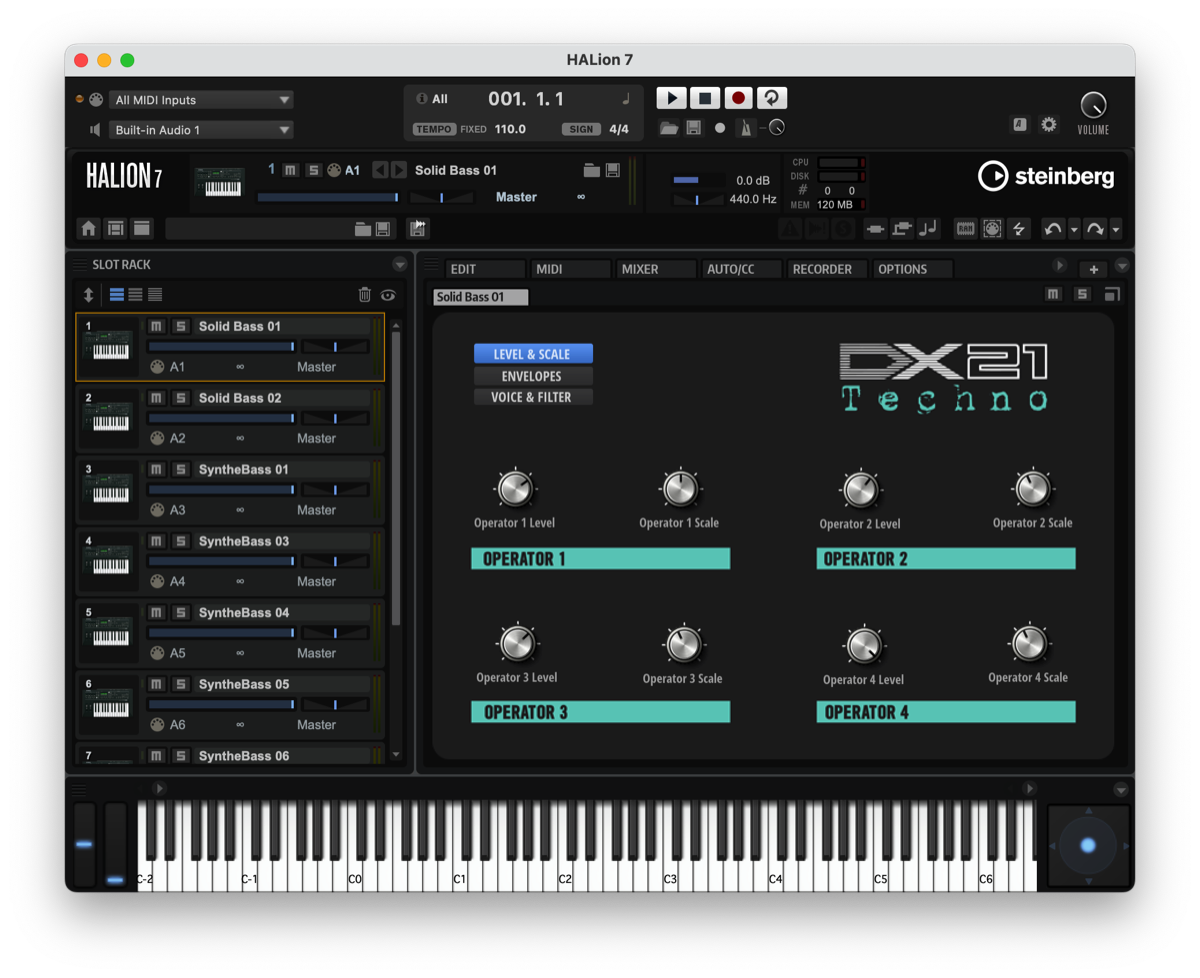The image size is (1200, 978).
Task: Solo the Solid Bass 02 slot
Action: point(181,398)
